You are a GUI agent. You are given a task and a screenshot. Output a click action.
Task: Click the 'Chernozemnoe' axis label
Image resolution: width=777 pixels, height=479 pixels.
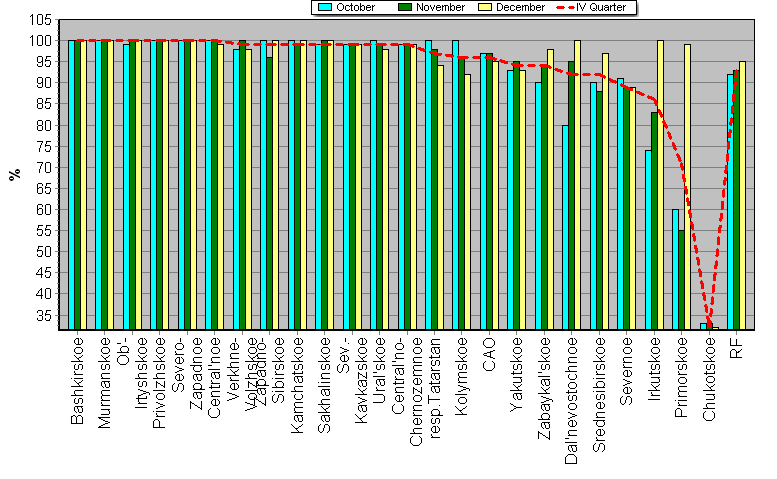(x=416, y=391)
